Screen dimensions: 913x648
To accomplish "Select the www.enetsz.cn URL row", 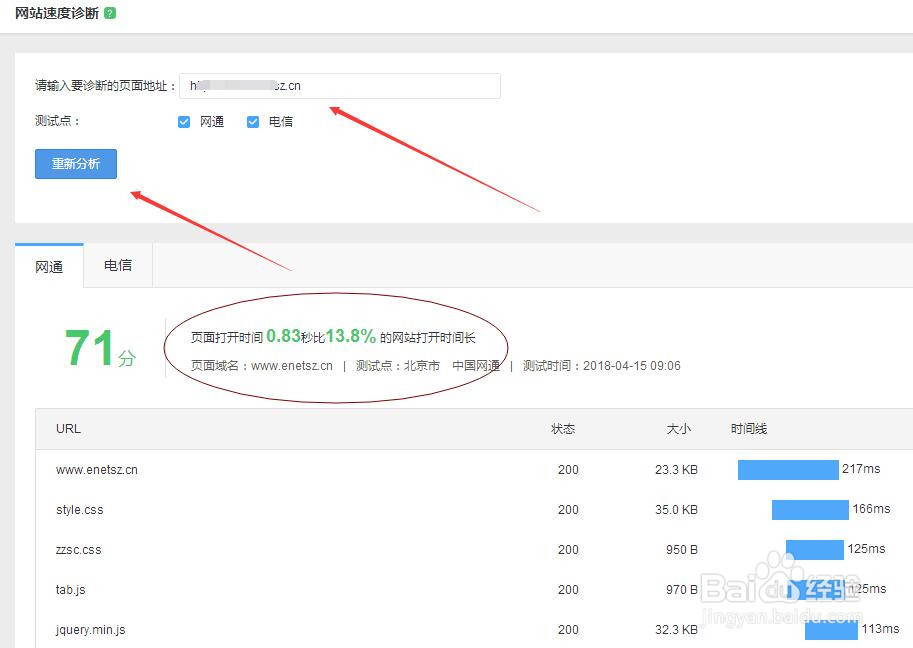I will point(474,470).
